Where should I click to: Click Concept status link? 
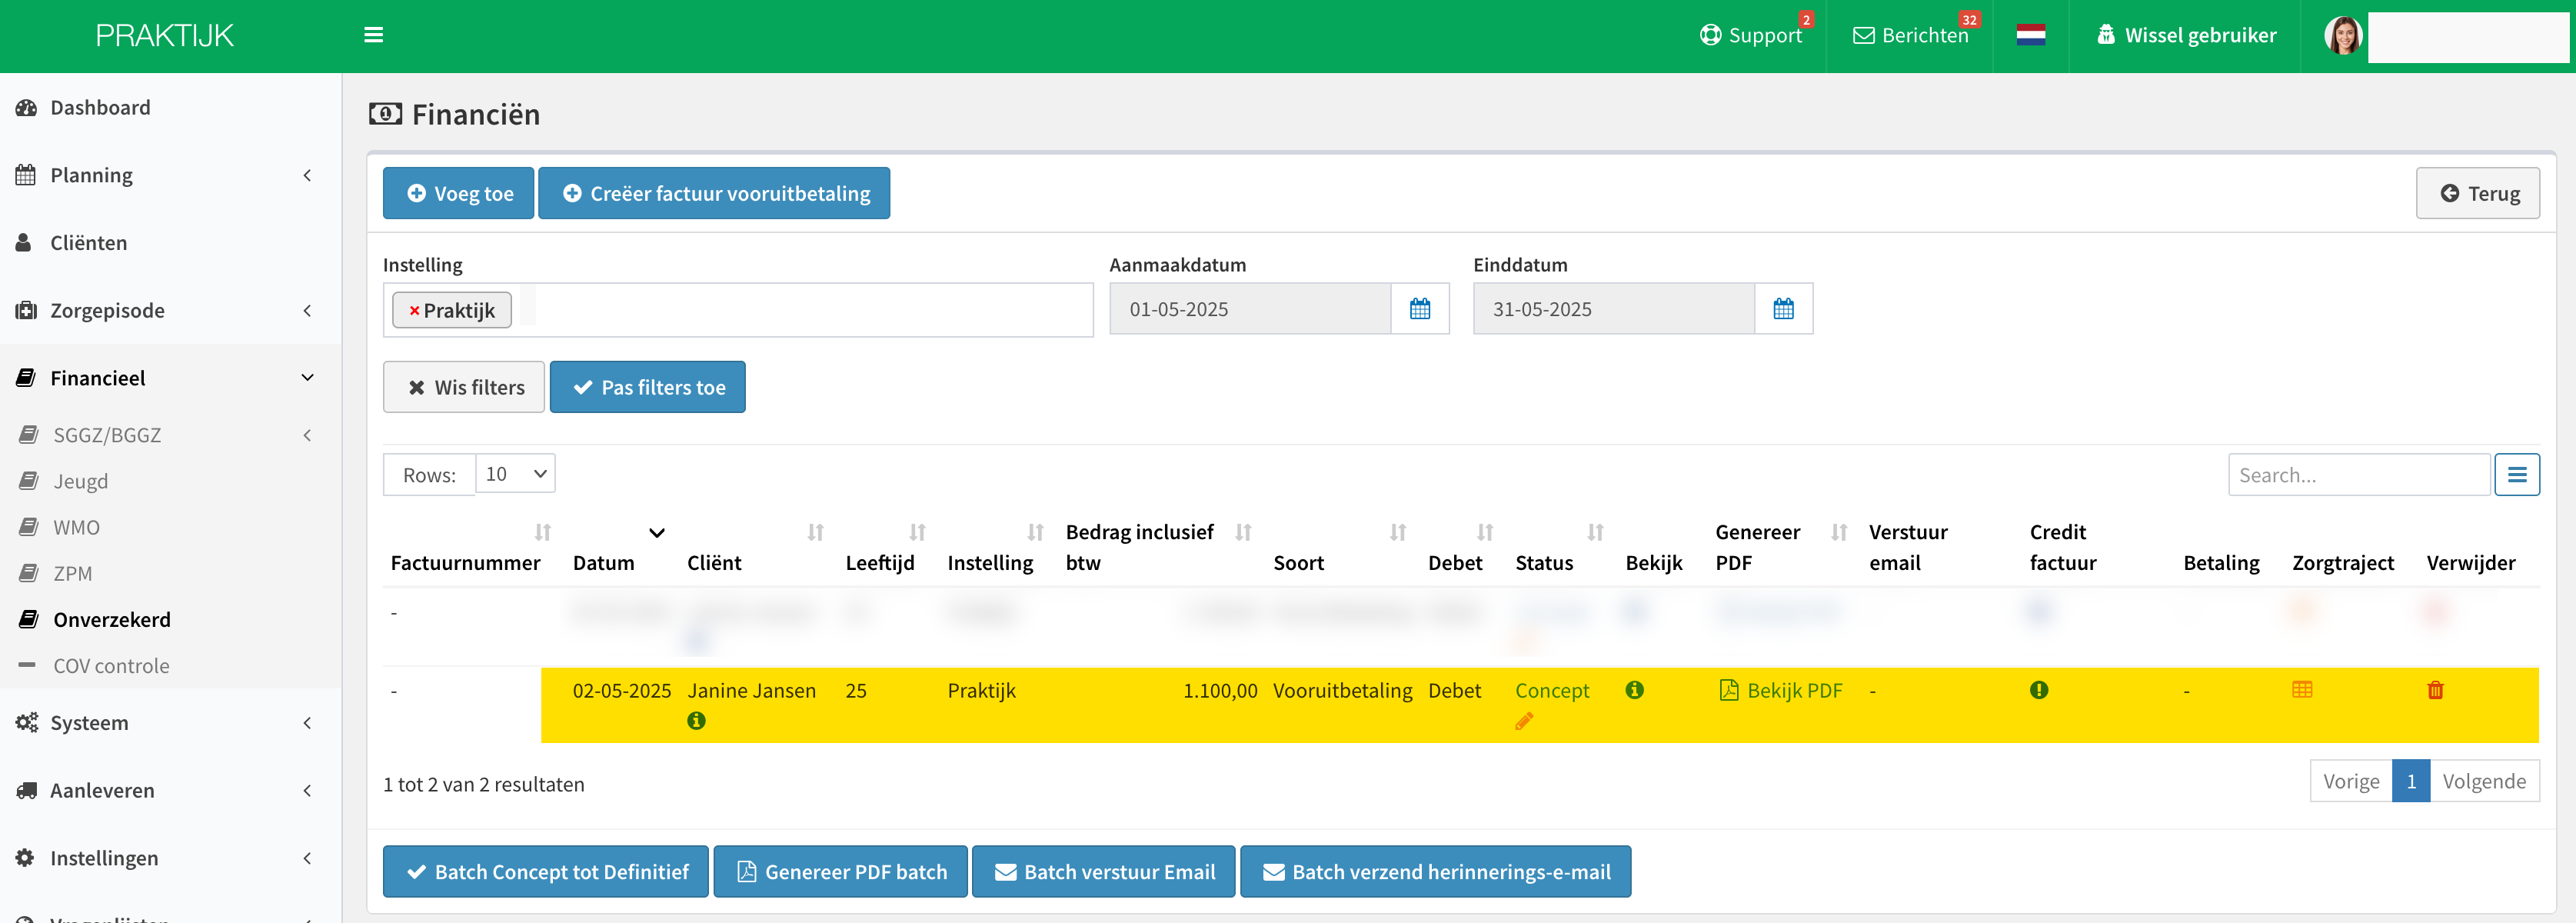point(1551,691)
